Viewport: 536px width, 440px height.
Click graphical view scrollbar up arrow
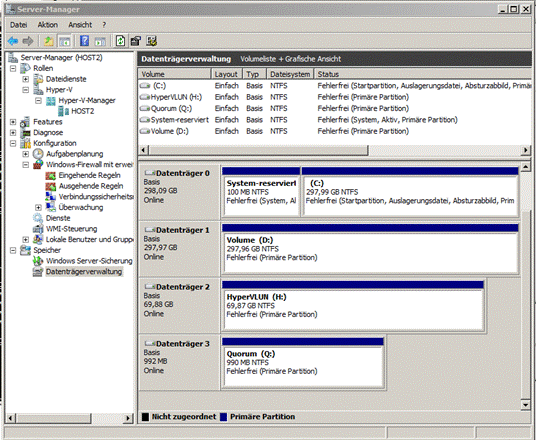tap(526, 167)
